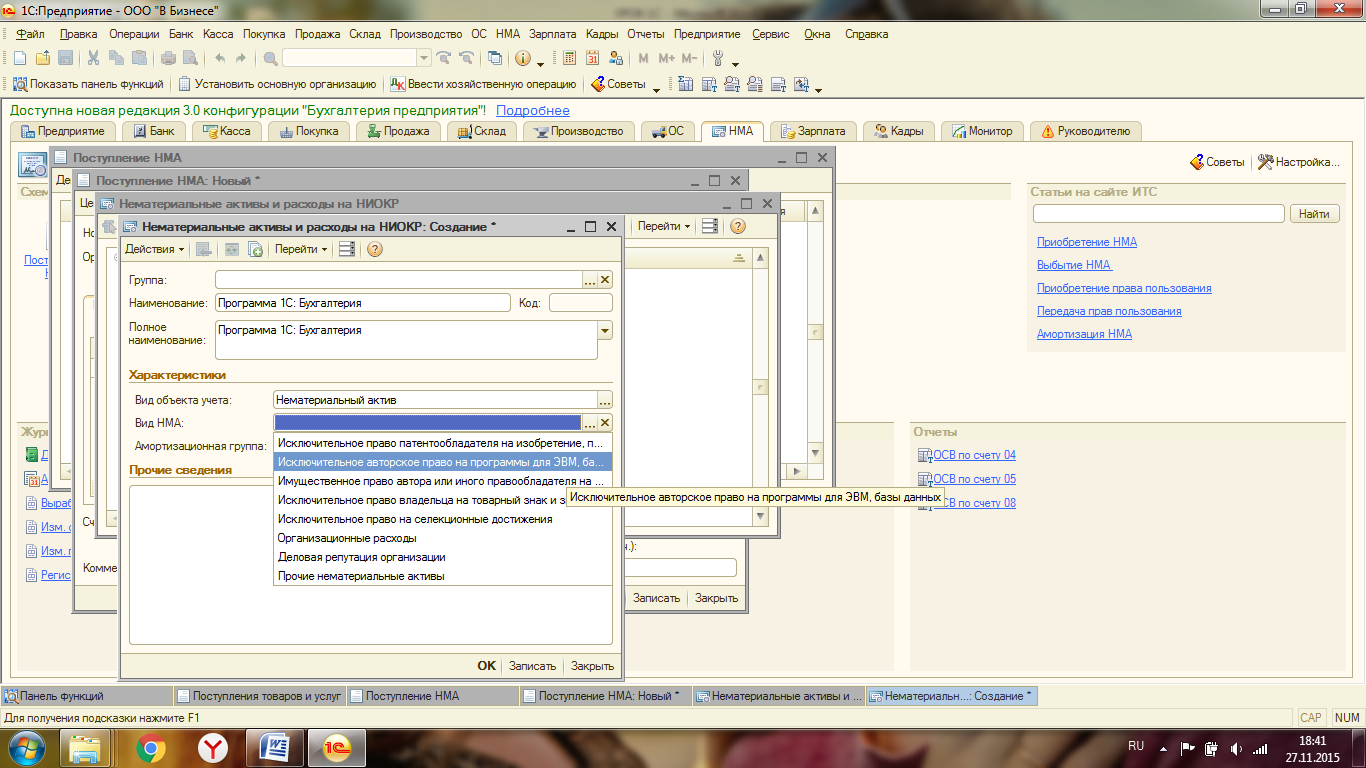
Task: Open selection for Вид объекта учета field
Action: [x=605, y=400]
